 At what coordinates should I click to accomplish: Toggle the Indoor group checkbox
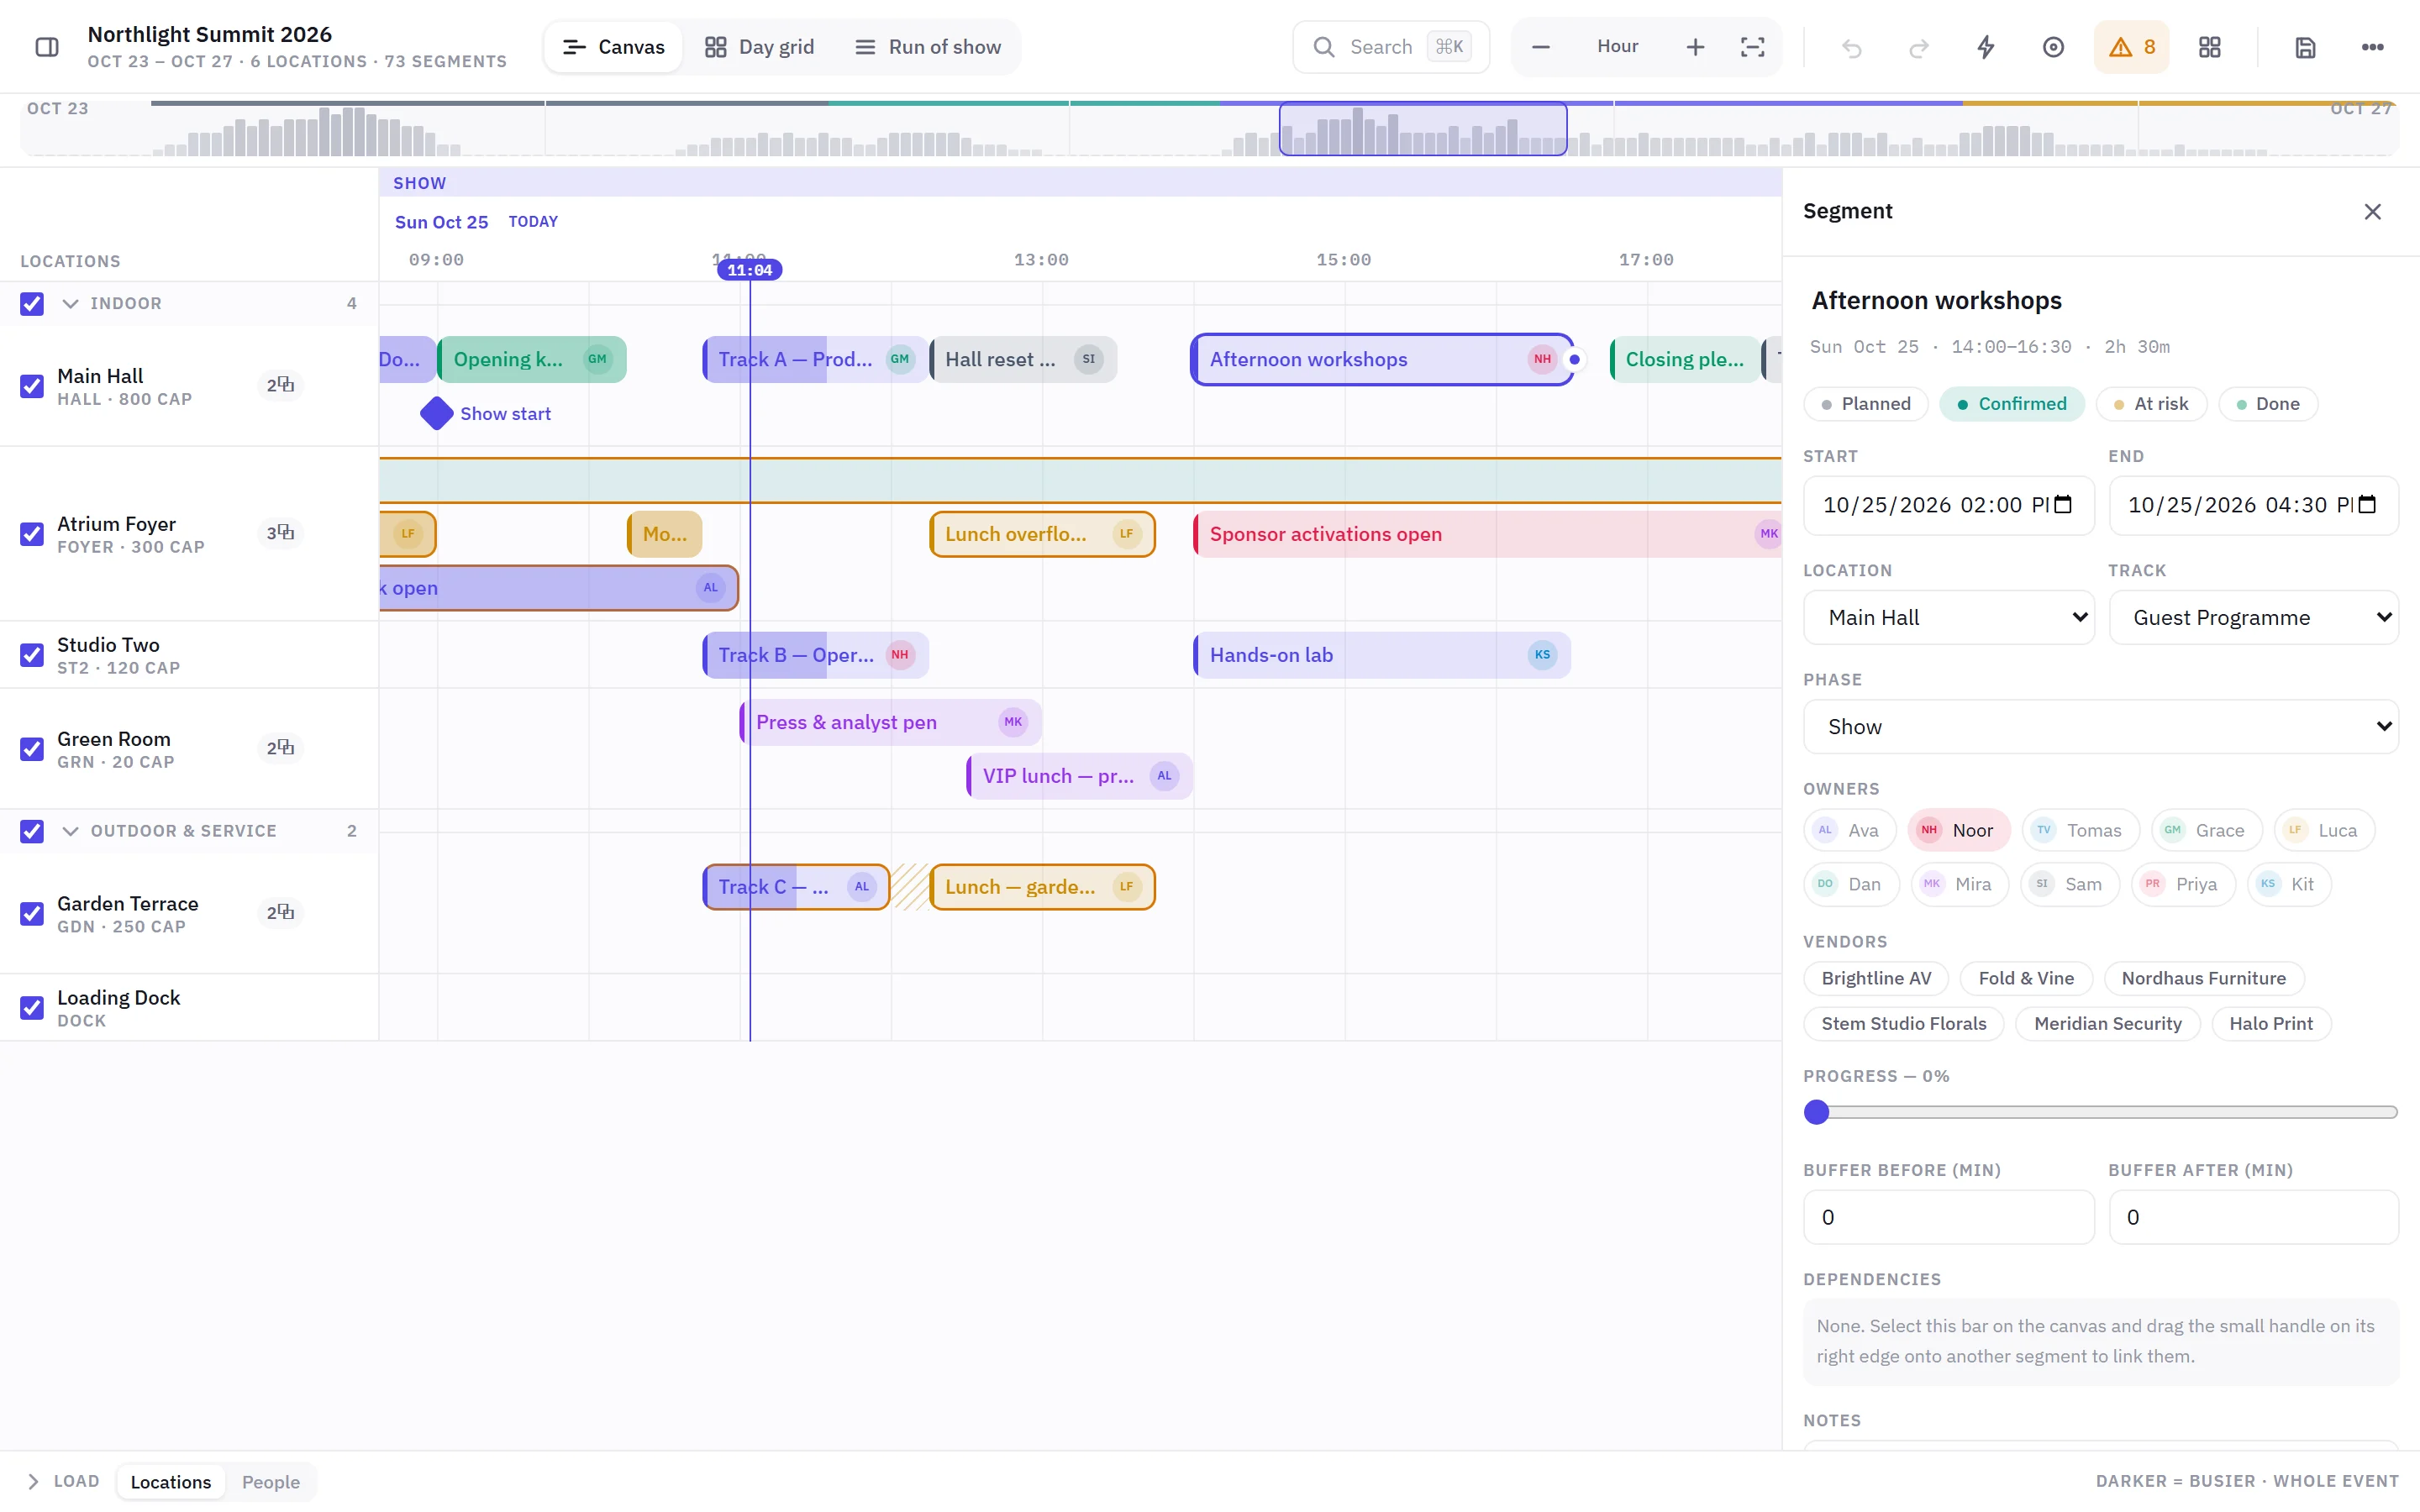pos(32,303)
